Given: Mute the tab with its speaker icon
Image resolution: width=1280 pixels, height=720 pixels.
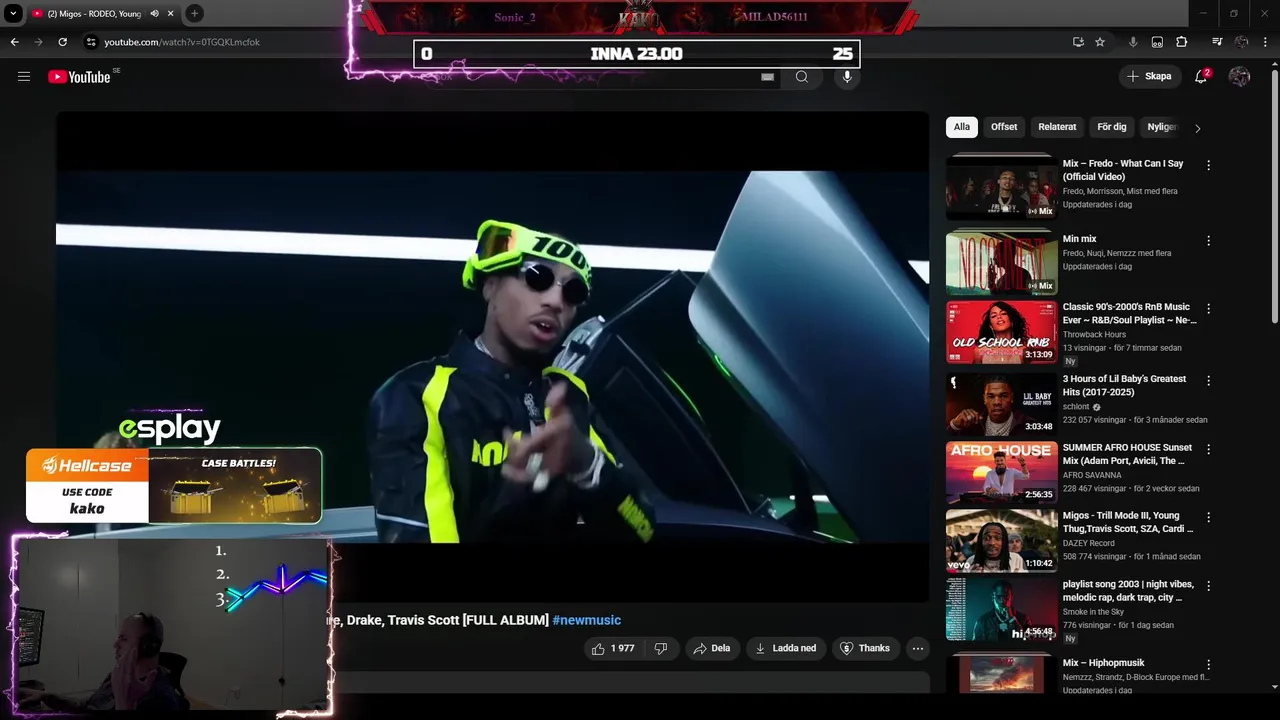Looking at the screenshot, I should 154,14.
